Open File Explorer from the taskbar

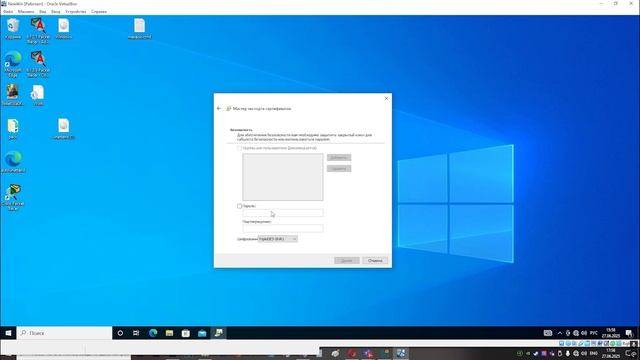pyautogui.click(x=169, y=333)
